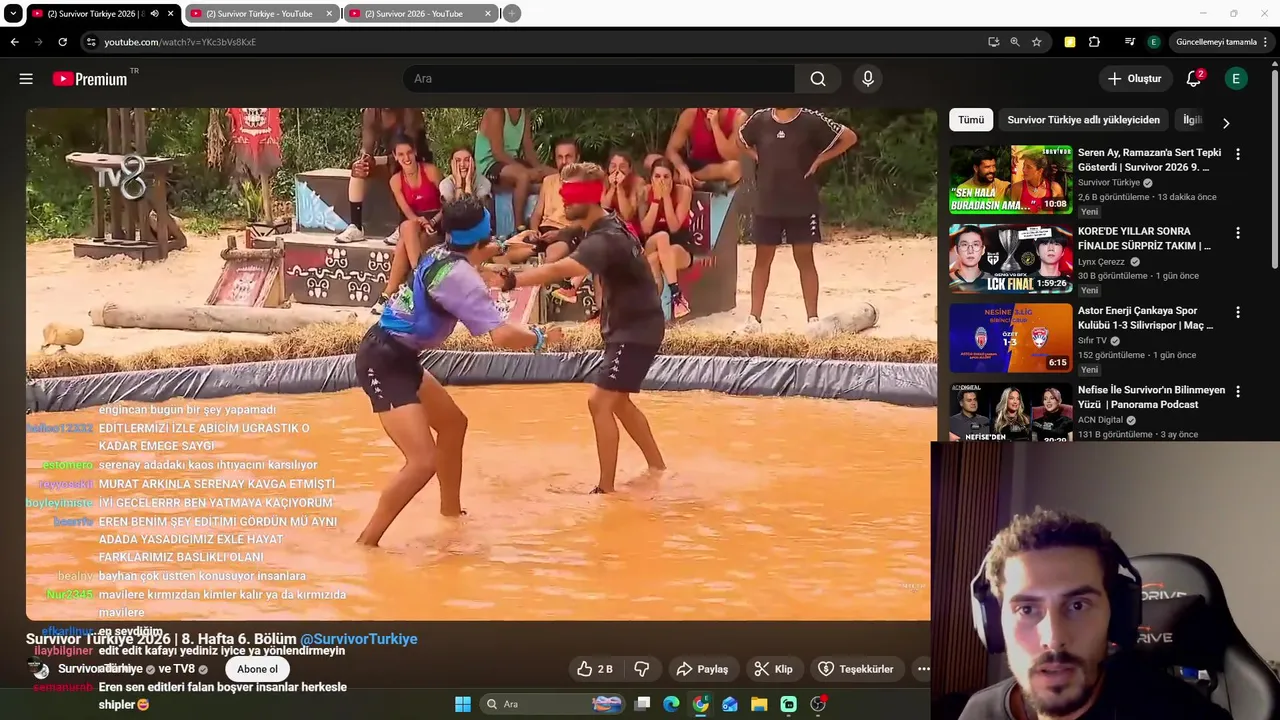Screen dimensions: 1280x720
Task: Start voice search with microphone icon
Action: [x=867, y=79]
